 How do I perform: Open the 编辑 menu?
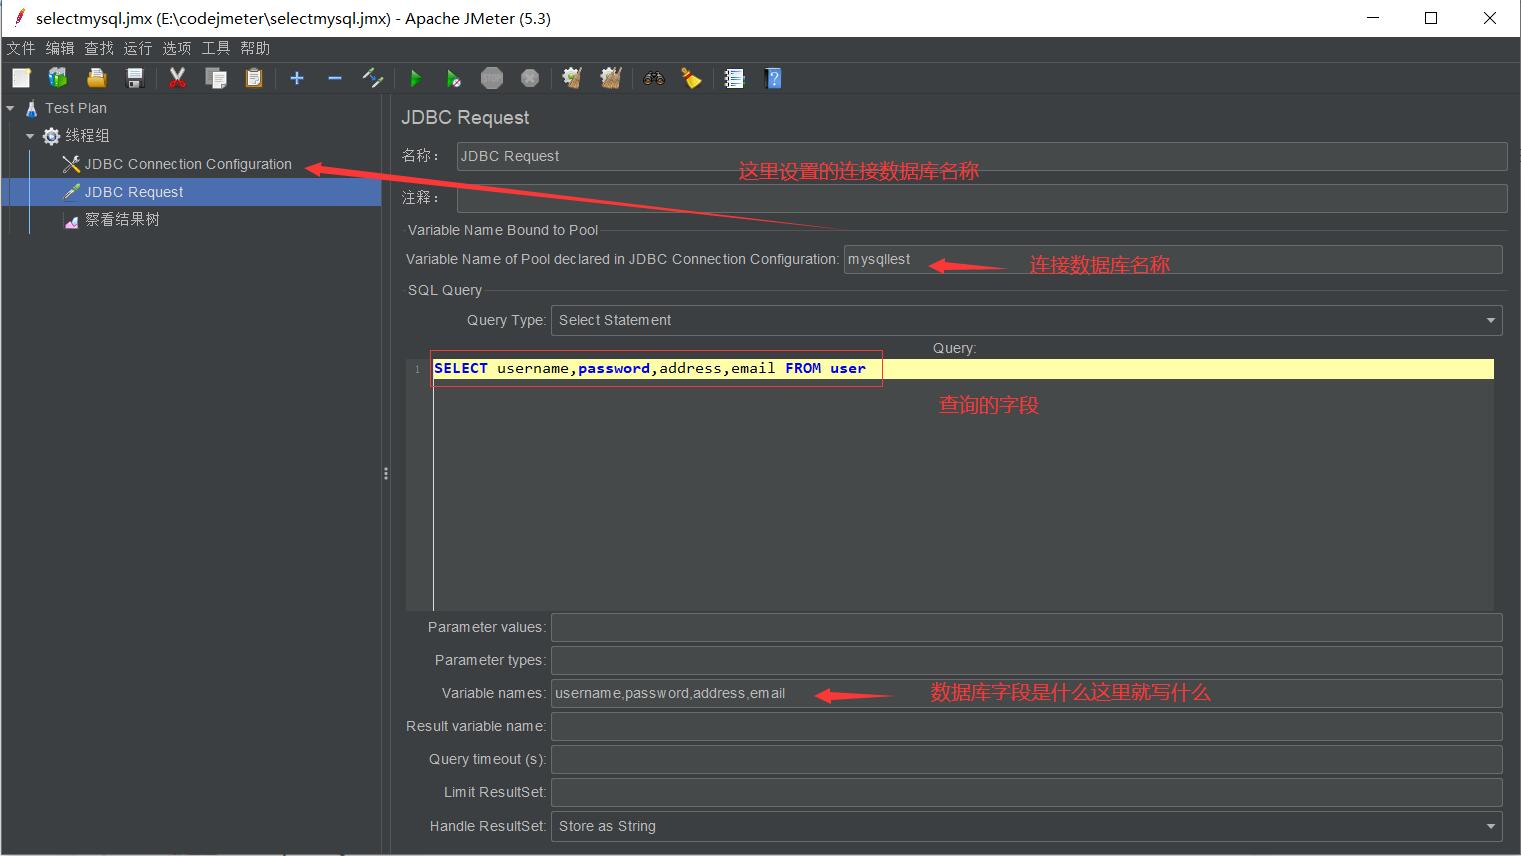coord(60,48)
